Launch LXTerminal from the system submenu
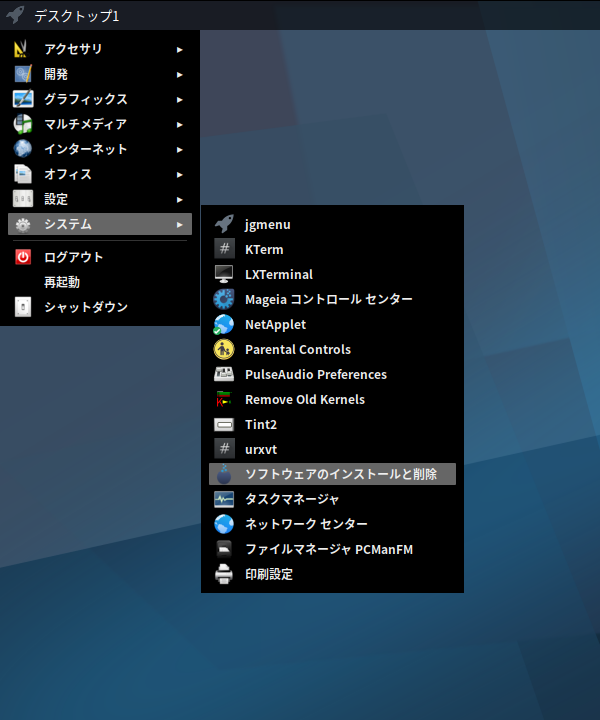The image size is (600, 720). coord(332,275)
